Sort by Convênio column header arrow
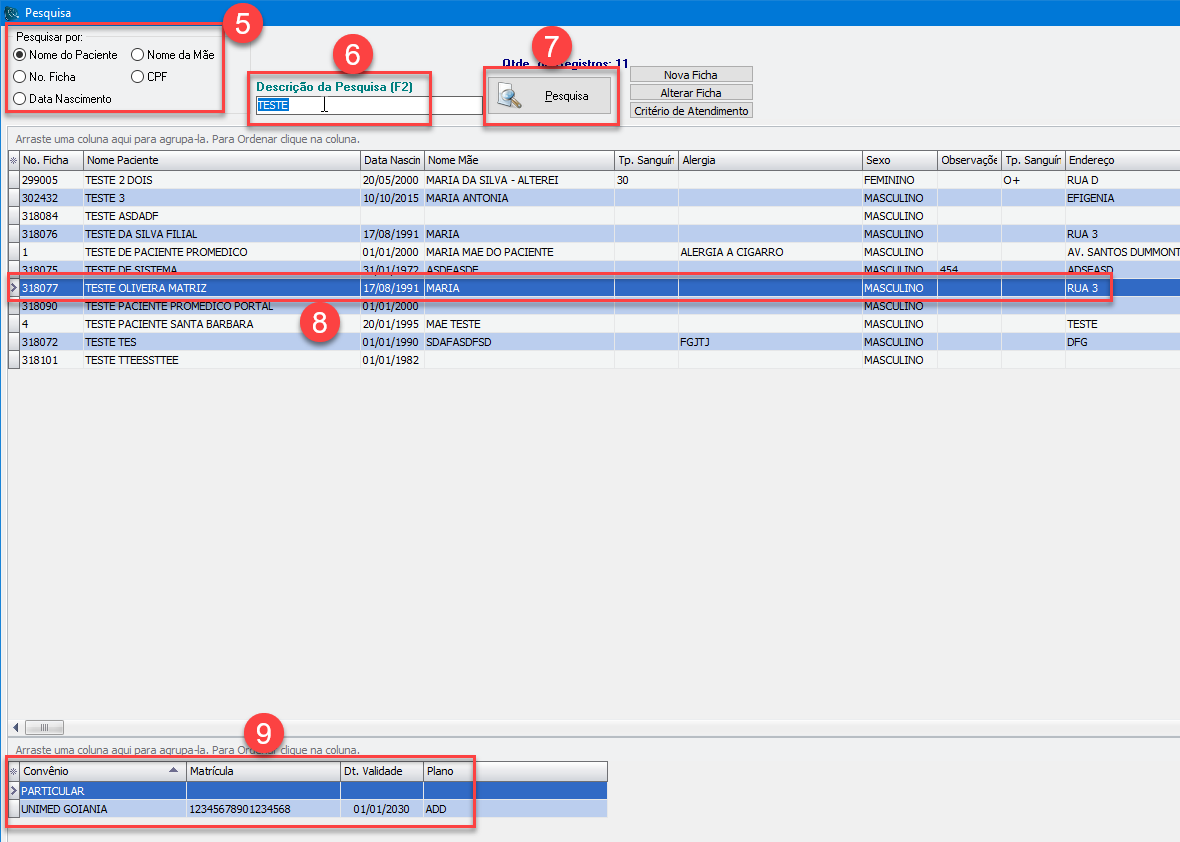The image size is (1180, 842). point(175,771)
